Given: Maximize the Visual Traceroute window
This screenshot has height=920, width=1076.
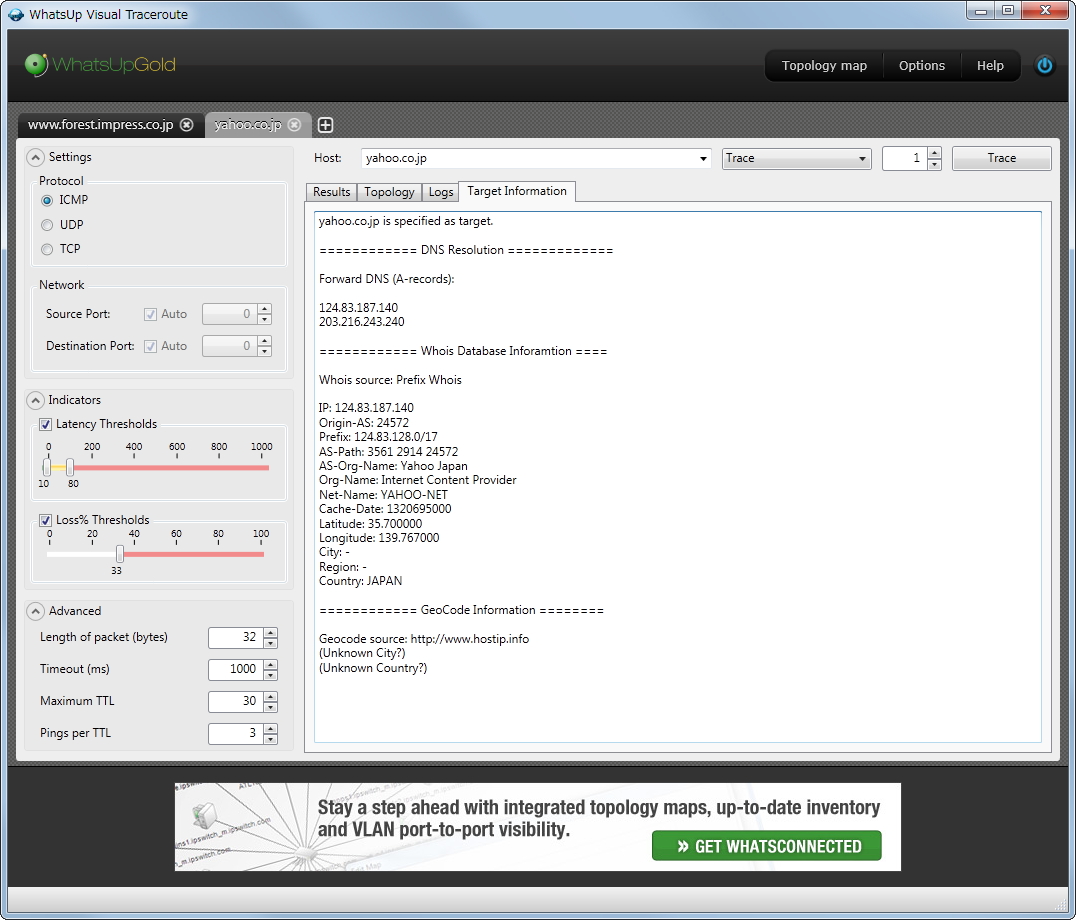Looking at the screenshot, I should (1007, 10).
